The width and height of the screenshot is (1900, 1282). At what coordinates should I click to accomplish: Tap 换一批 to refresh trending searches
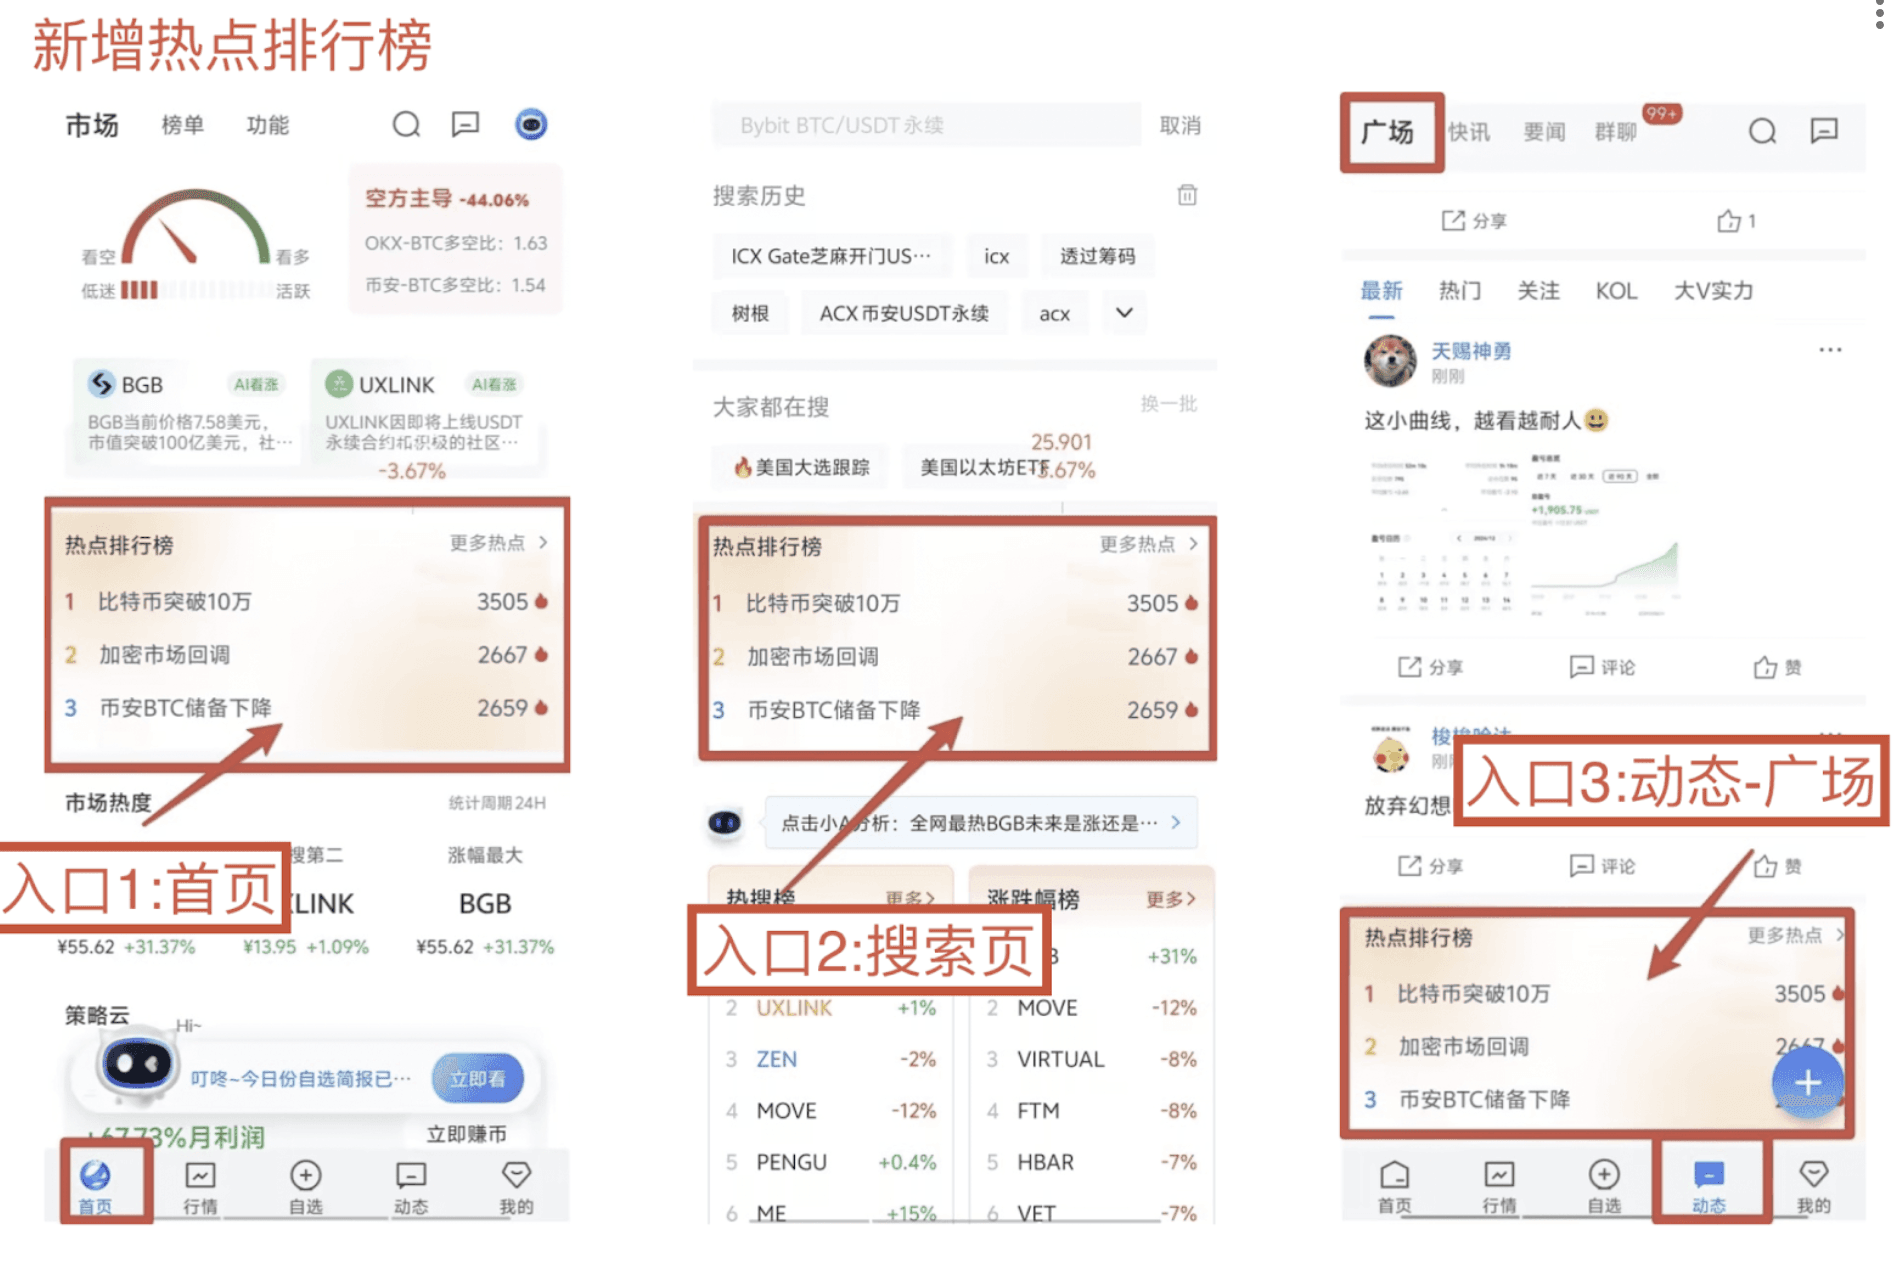tap(1169, 404)
